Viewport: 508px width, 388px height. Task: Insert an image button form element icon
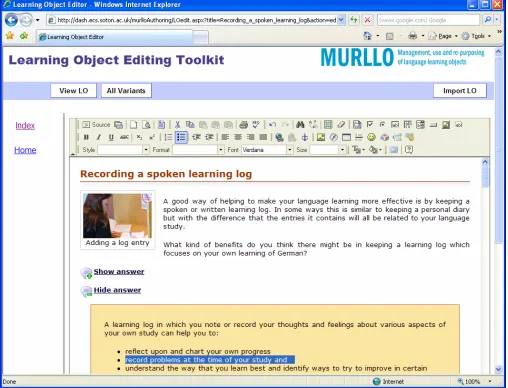(x=446, y=125)
